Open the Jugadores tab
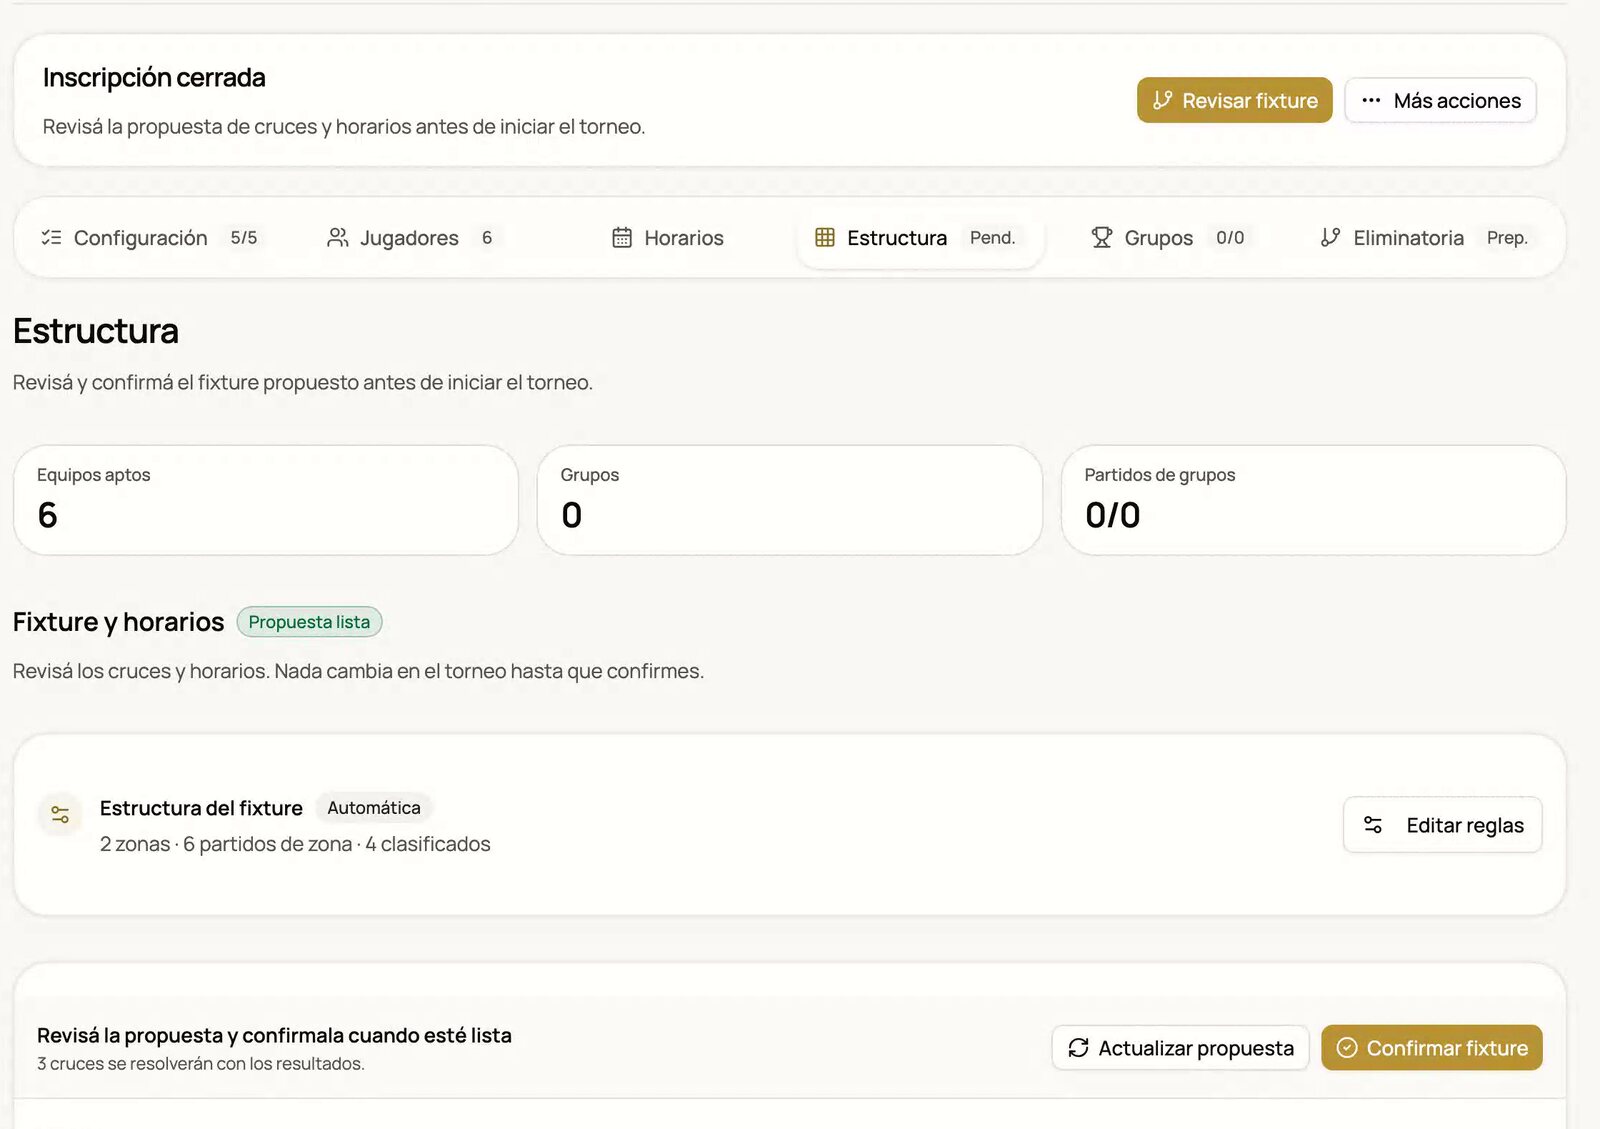The image size is (1600, 1129). pyautogui.click(x=411, y=238)
